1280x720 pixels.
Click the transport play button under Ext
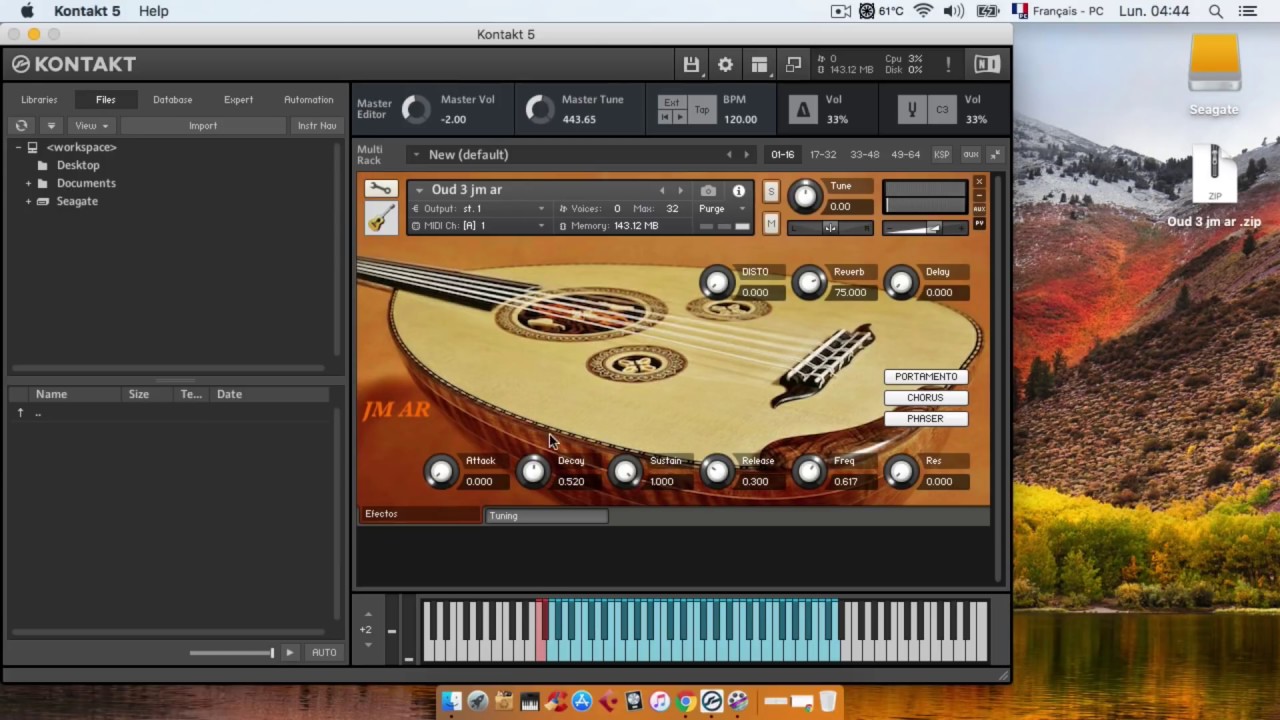point(680,117)
